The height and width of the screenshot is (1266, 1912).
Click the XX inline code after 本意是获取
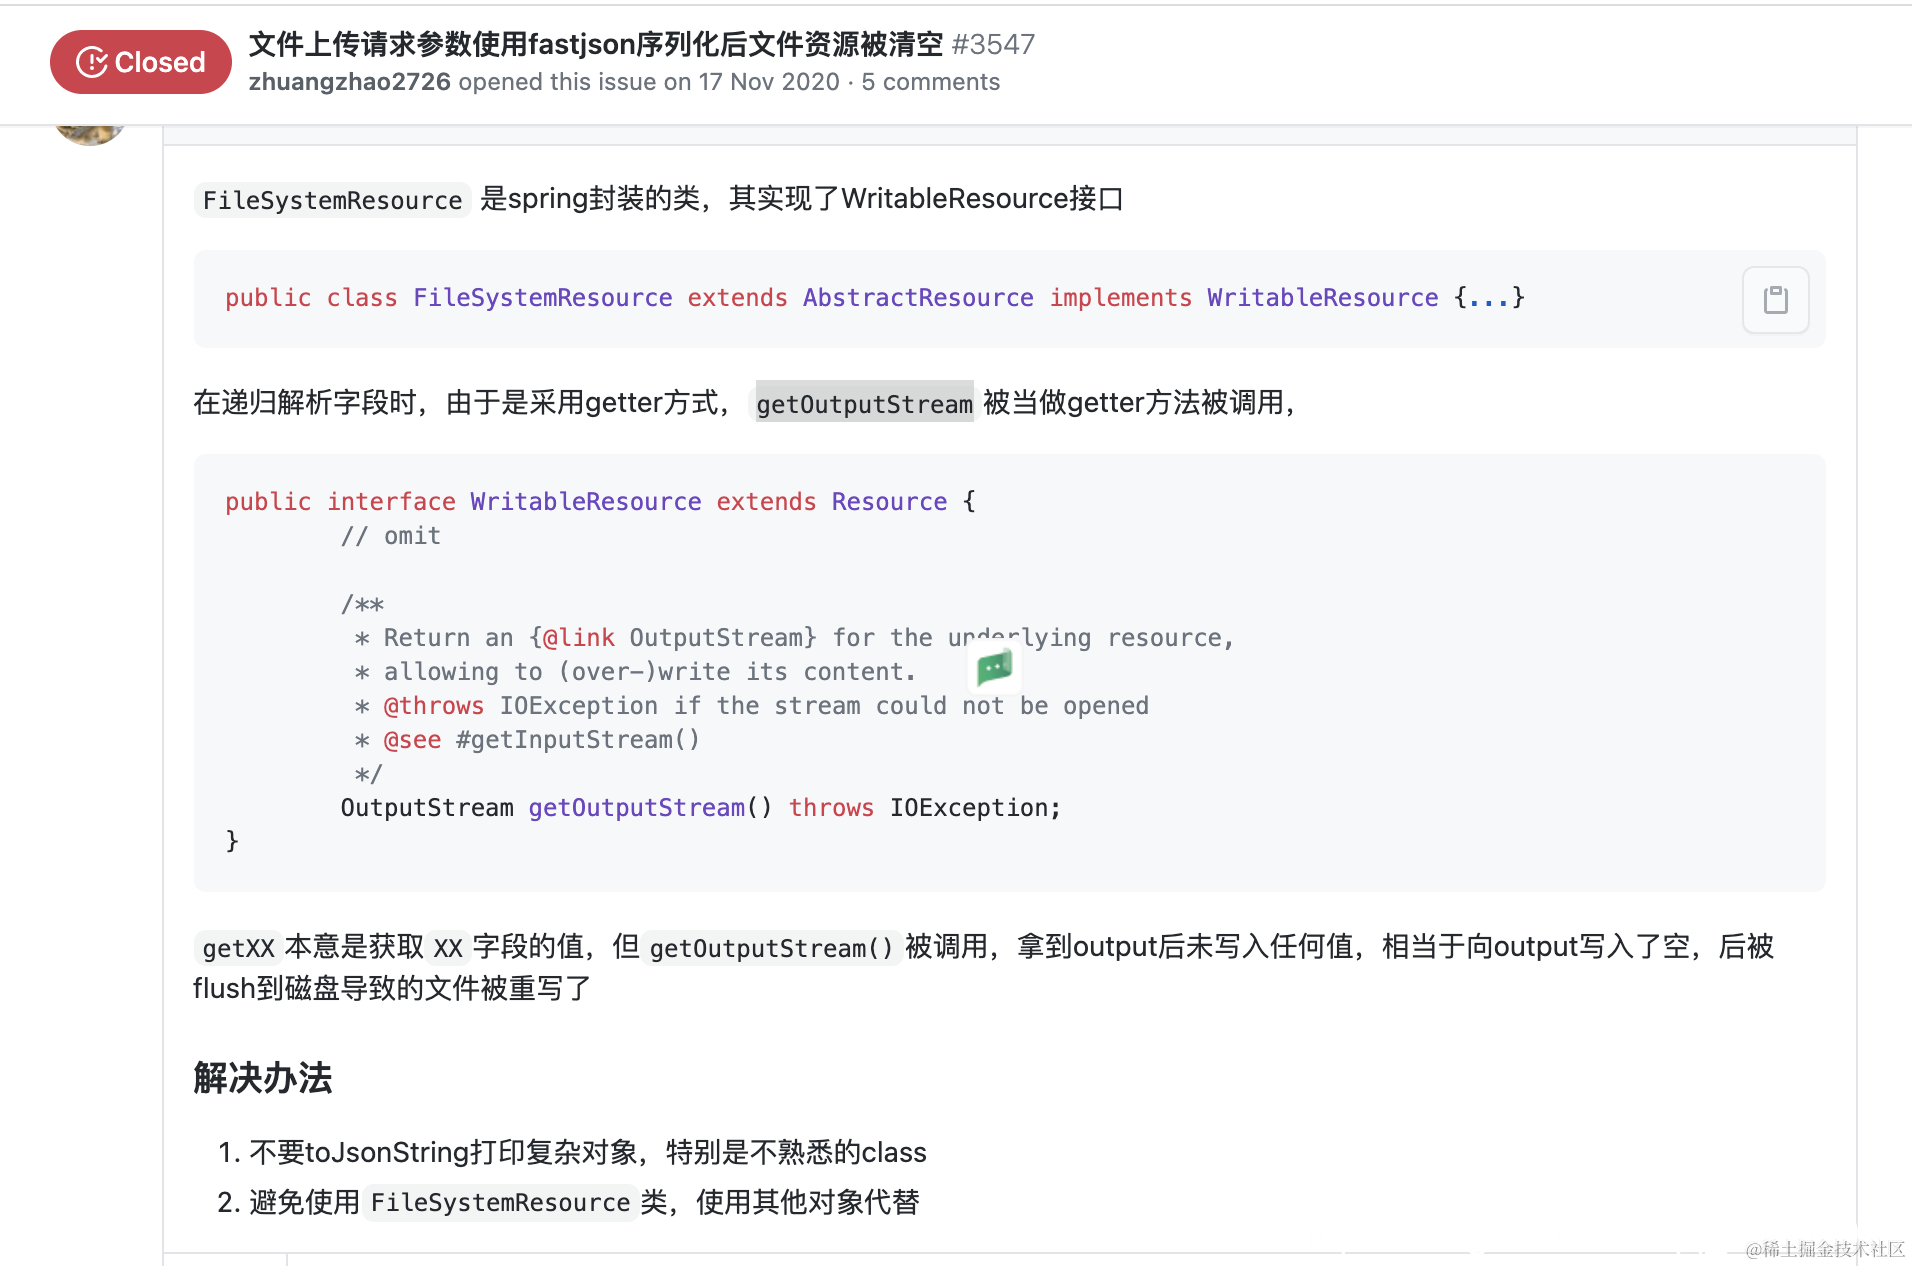(448, 948)
